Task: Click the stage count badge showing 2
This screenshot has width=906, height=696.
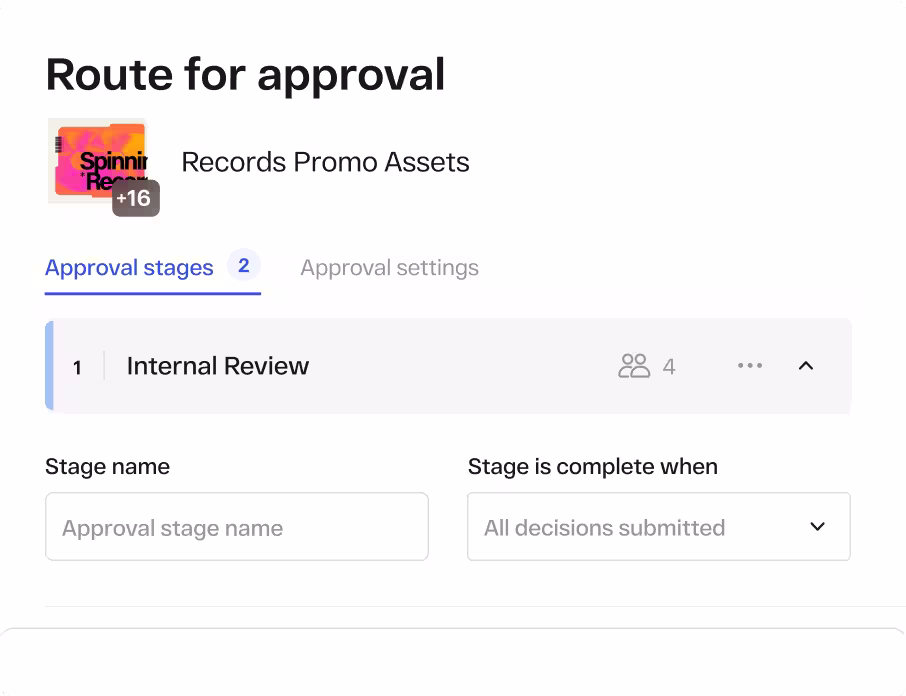Action: pos(243,266)
